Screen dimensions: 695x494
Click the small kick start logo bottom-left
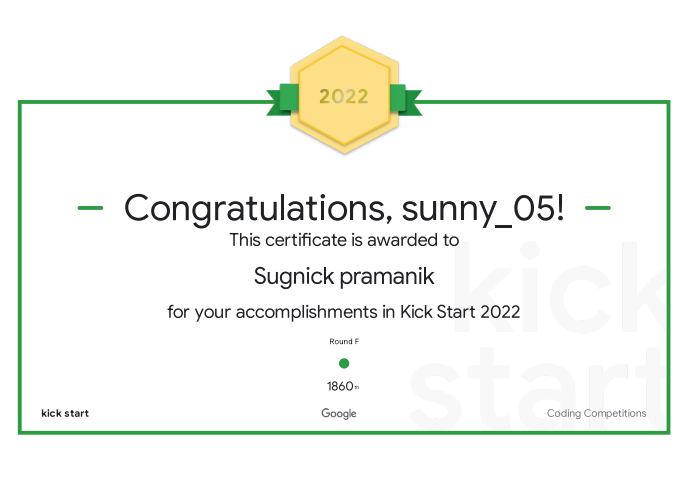(x=65, y=413)
